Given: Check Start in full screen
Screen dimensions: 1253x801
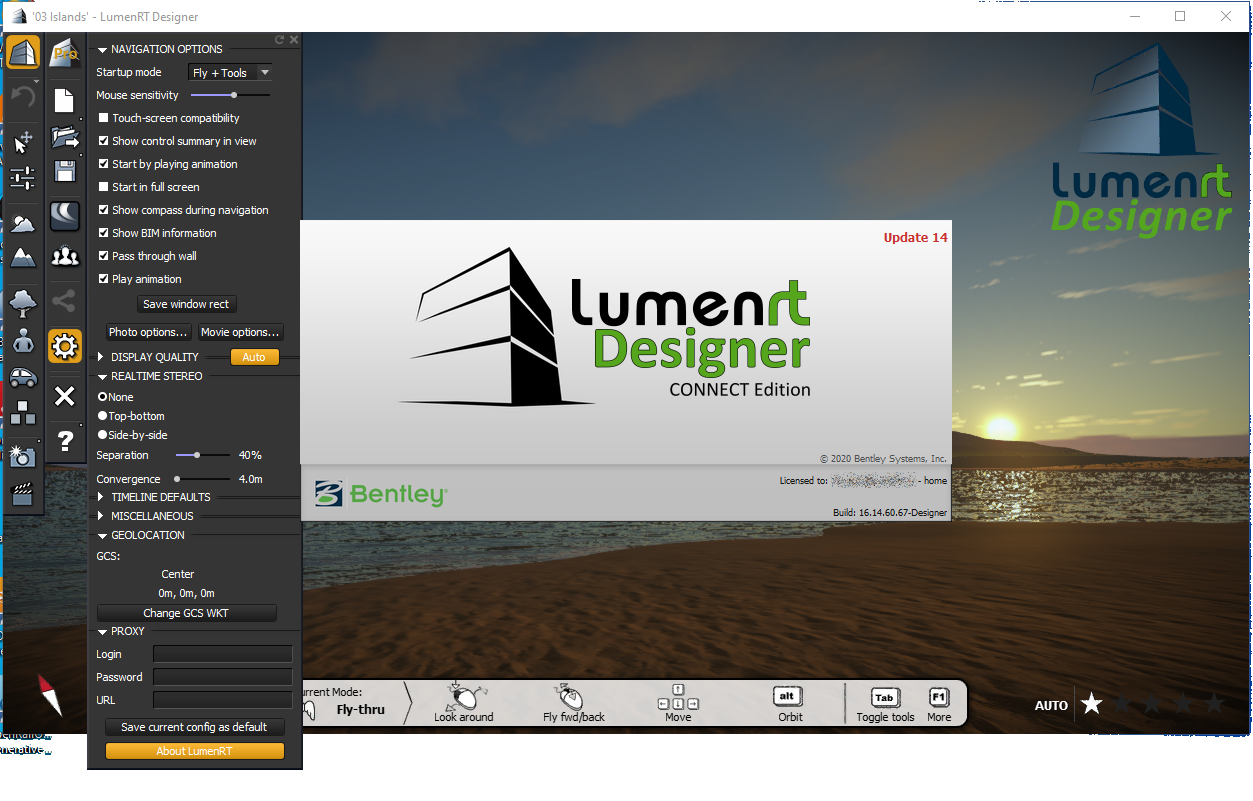Looking at the screenshot, I should (x=103, y=187).
